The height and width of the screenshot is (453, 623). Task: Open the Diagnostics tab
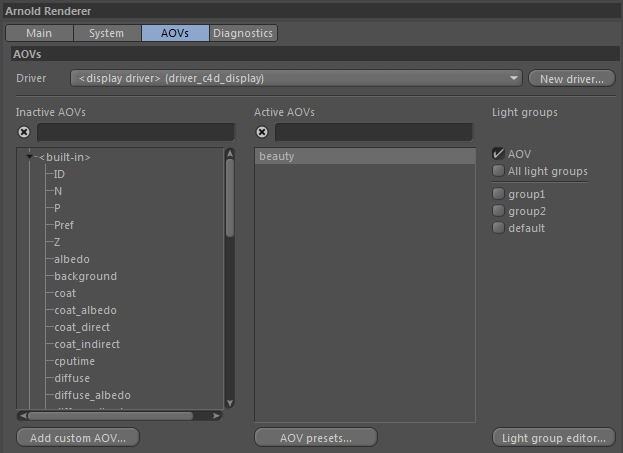(243, 33)
